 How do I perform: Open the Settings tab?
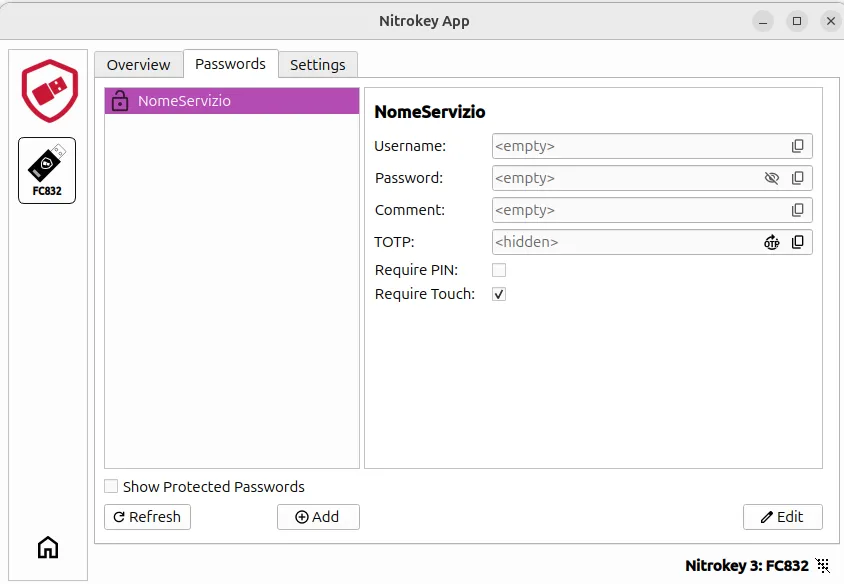coord(317,65)
